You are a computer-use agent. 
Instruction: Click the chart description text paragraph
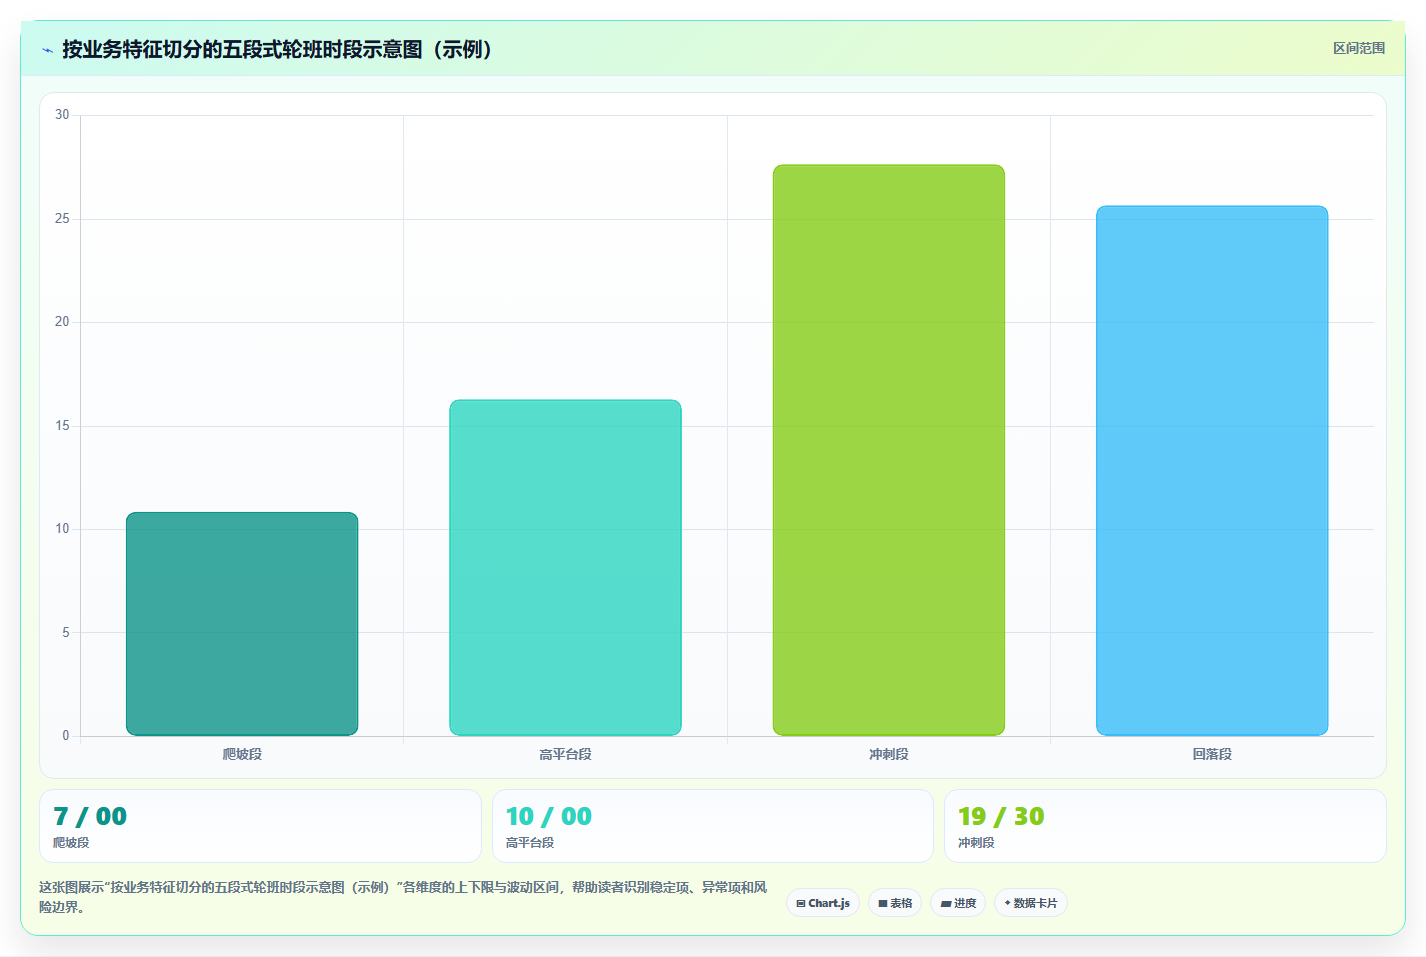point(403,897)
